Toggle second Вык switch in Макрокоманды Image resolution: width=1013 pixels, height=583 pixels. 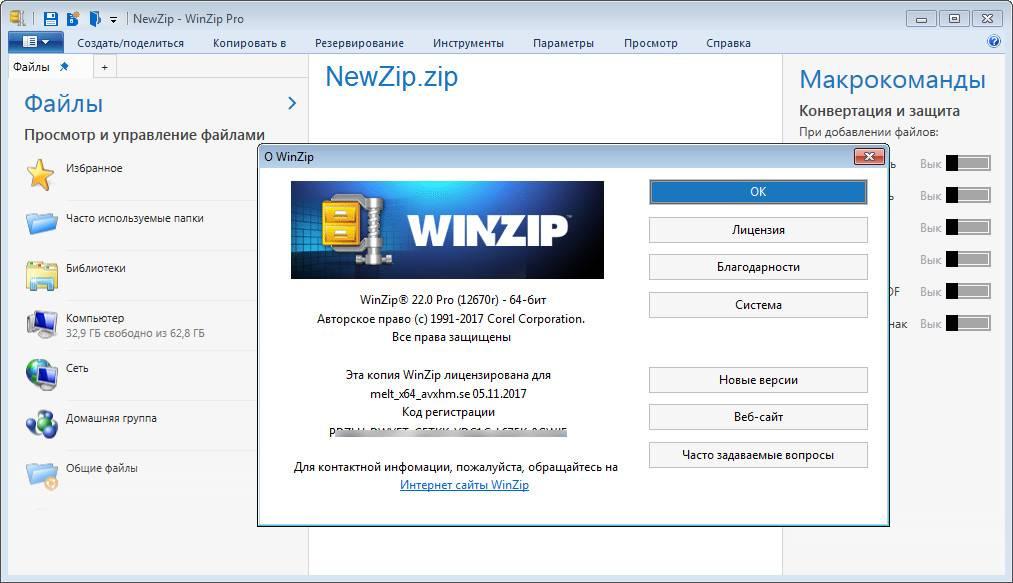pos(968,195)
